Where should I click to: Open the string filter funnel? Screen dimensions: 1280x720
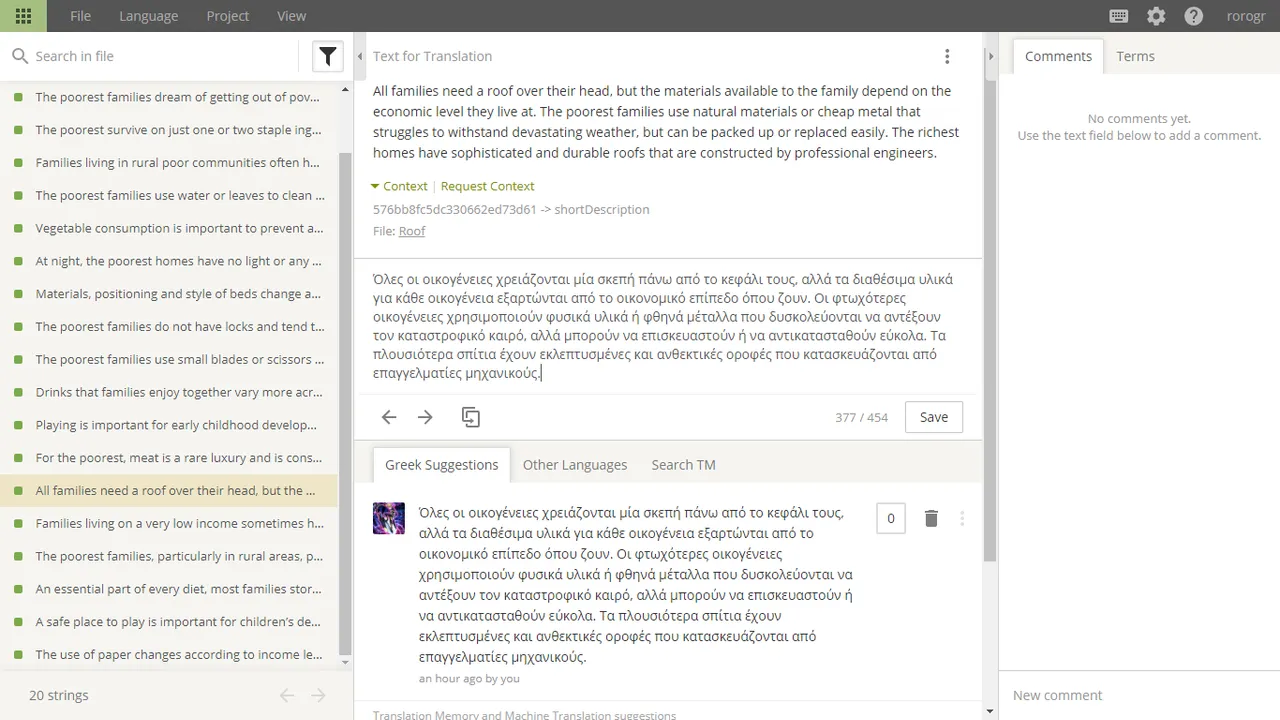click(x=328, y=56)
